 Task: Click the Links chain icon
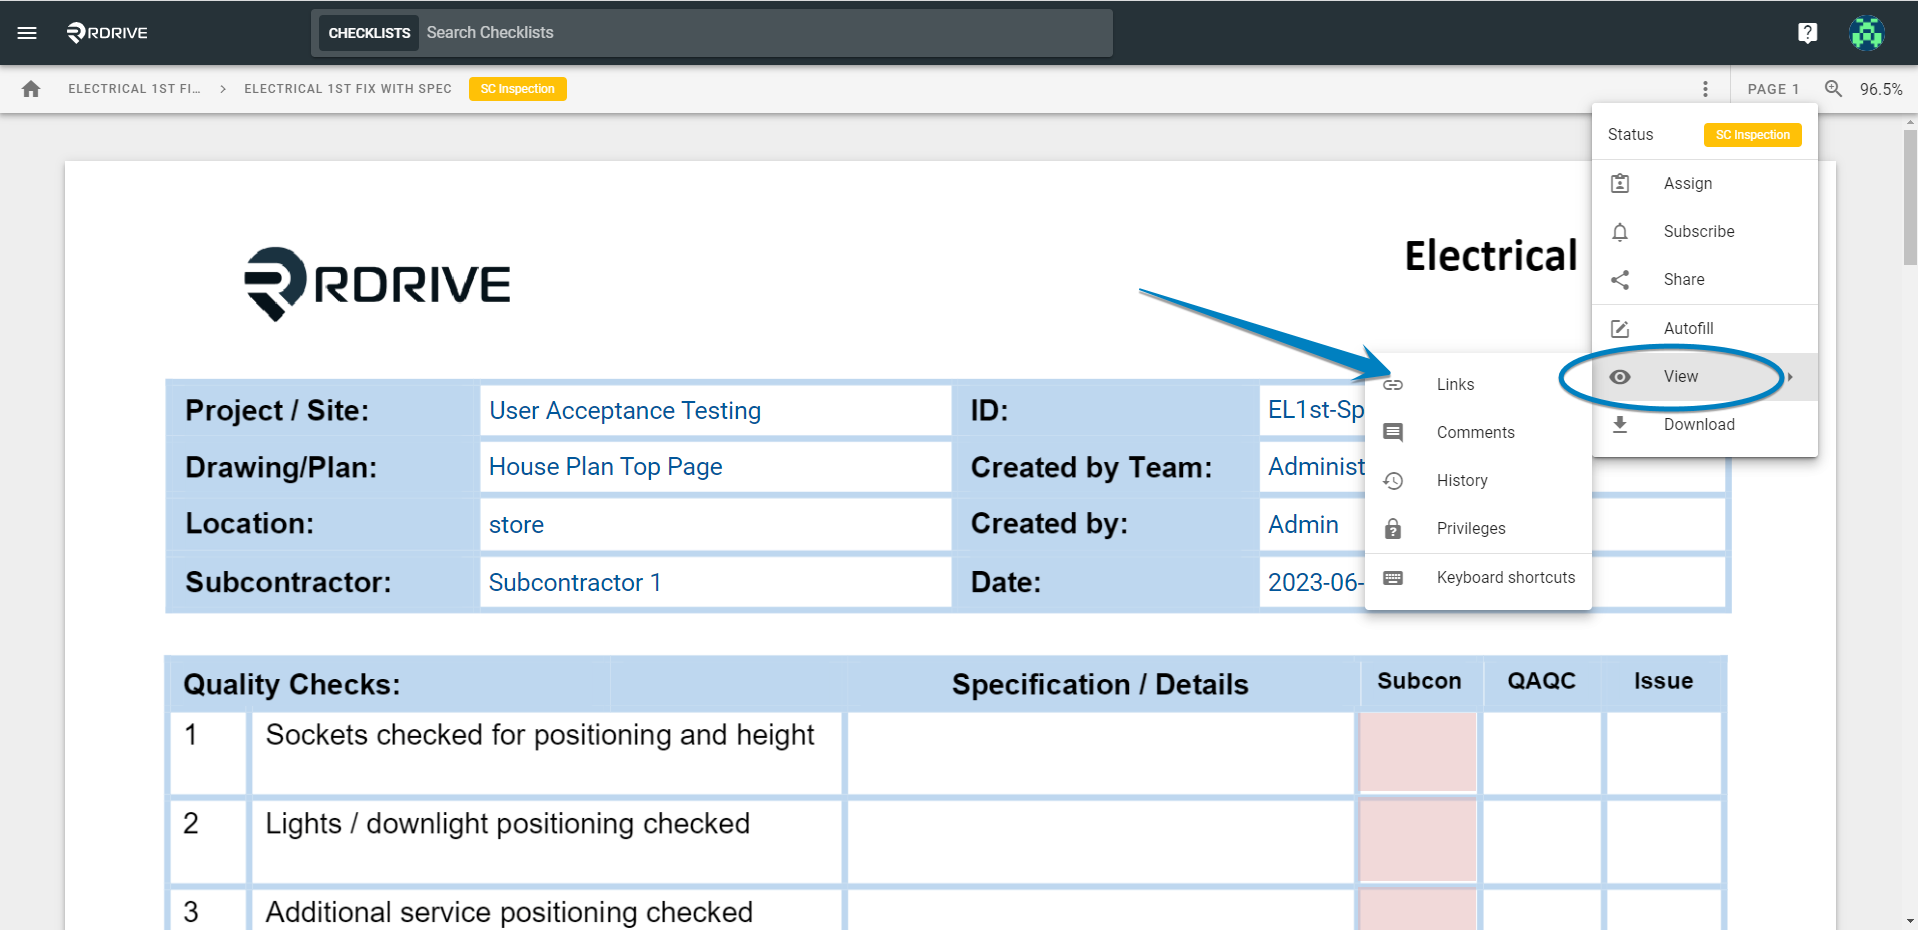point(1393,385)
